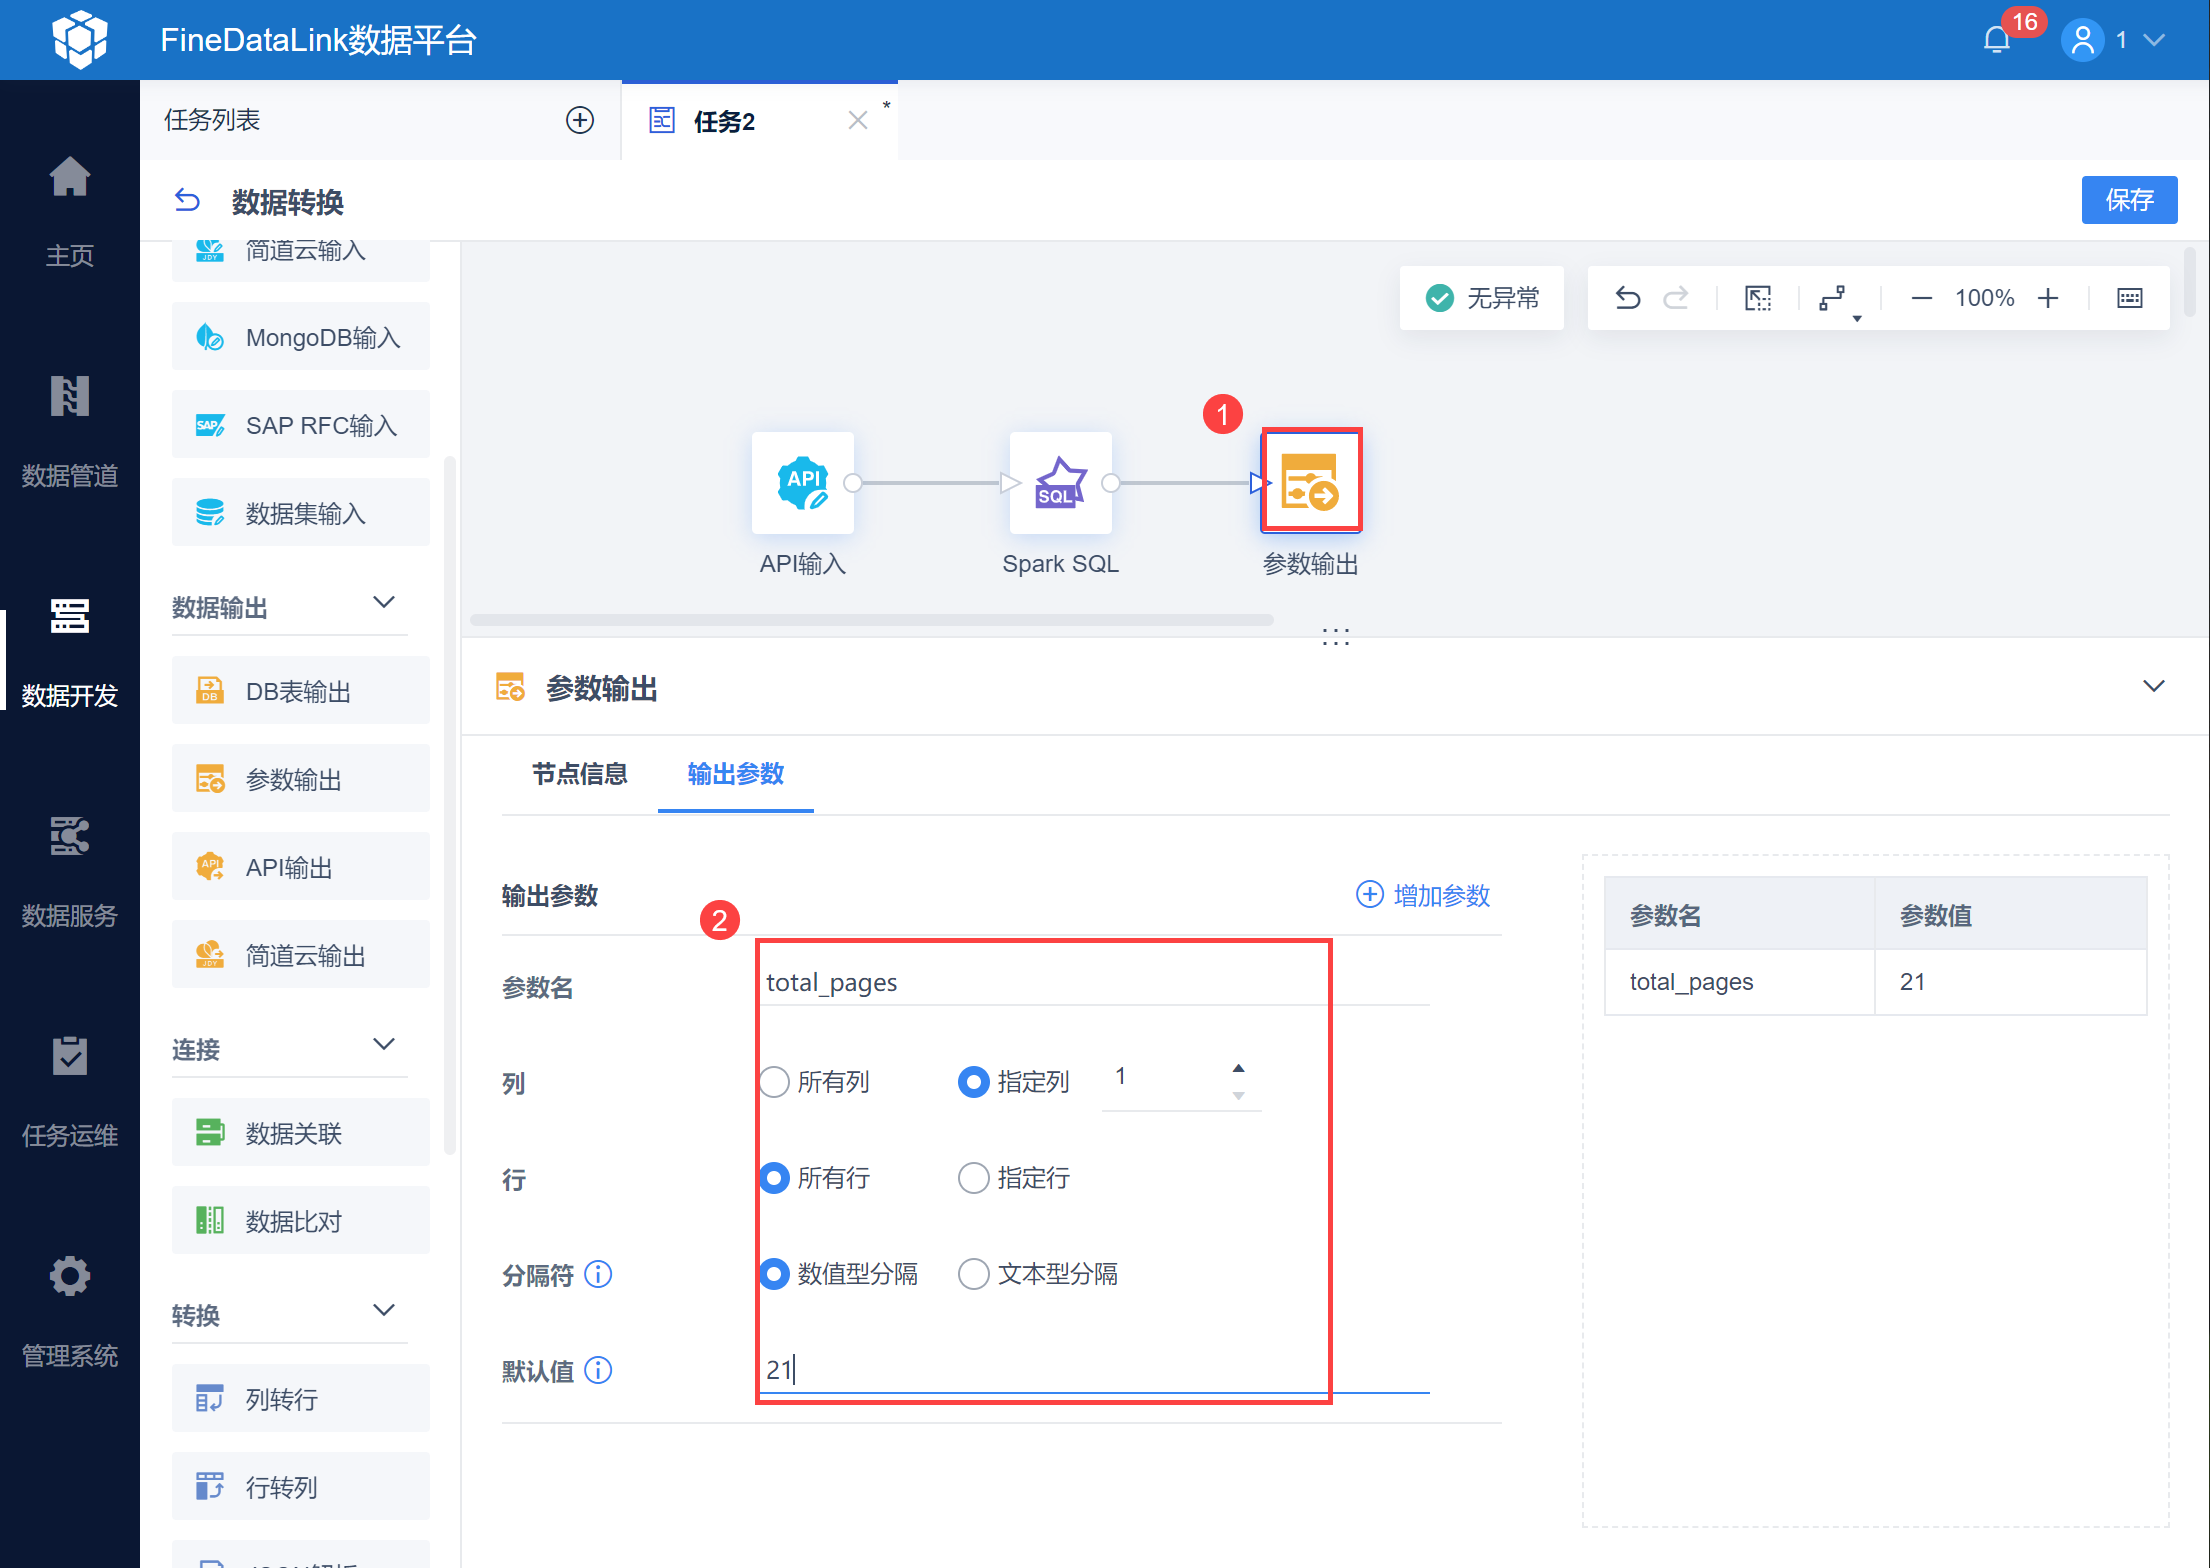Viewport: 2210px width, 1568px height.
Task: Collapse the 参数输出 settings panel
Action: pyautogui.click(x=2153, y=686)
